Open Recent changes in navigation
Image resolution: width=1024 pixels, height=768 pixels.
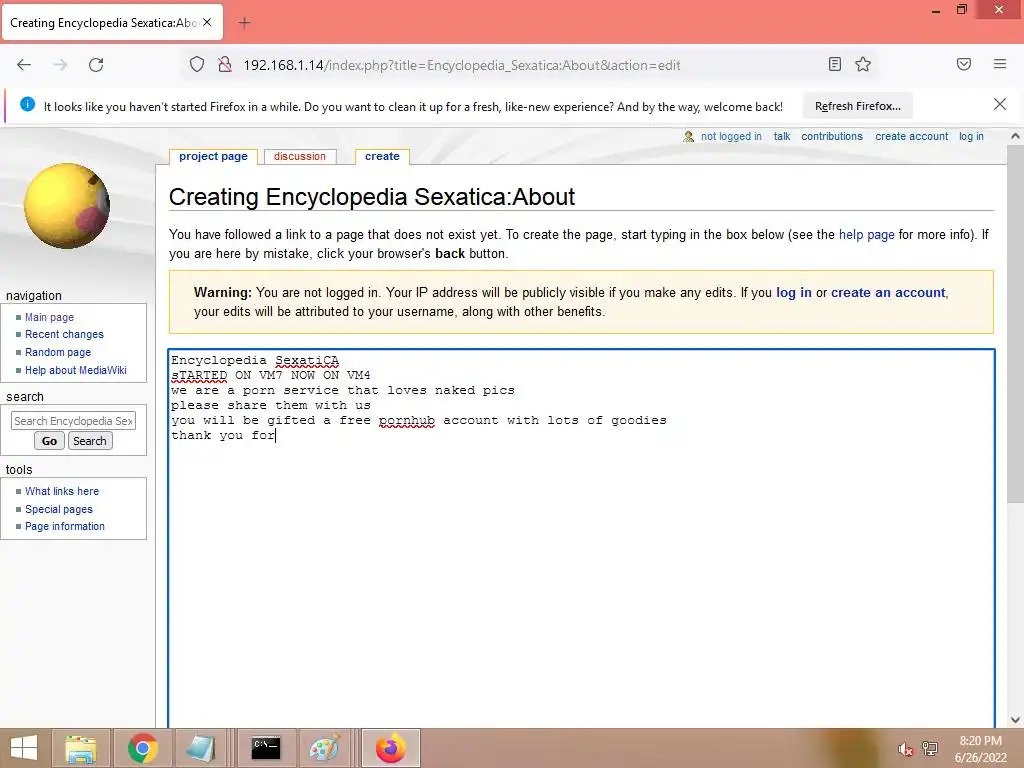pos(64,334)
